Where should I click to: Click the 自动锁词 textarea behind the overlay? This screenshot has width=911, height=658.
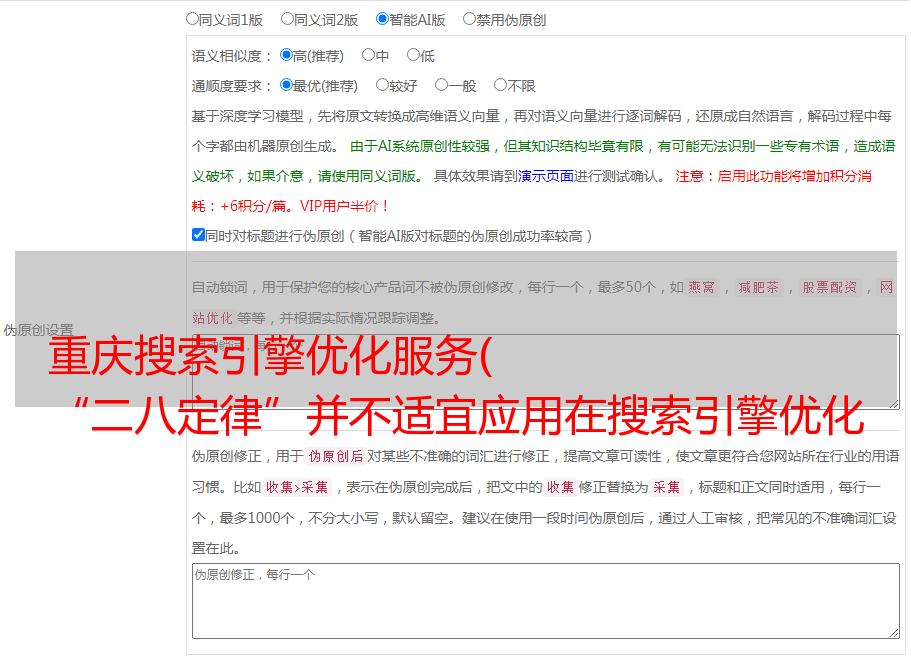tap(546, 372)
